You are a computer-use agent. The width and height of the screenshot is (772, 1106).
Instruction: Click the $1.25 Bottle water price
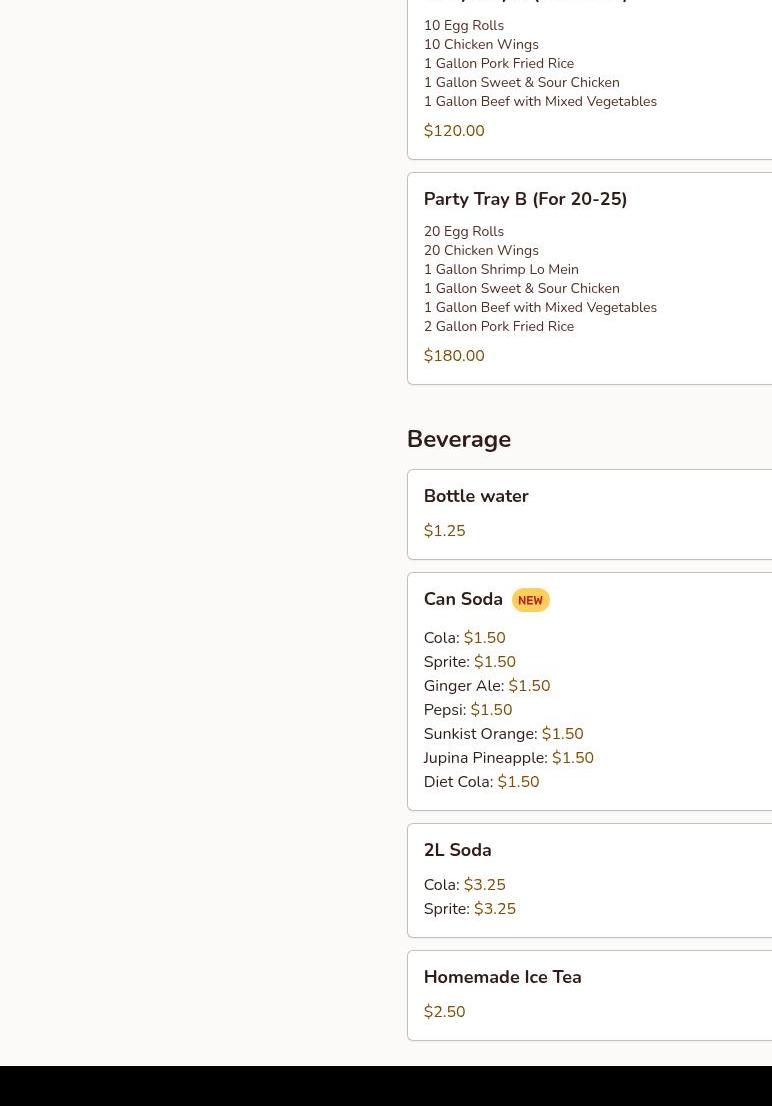click(444, 531)
